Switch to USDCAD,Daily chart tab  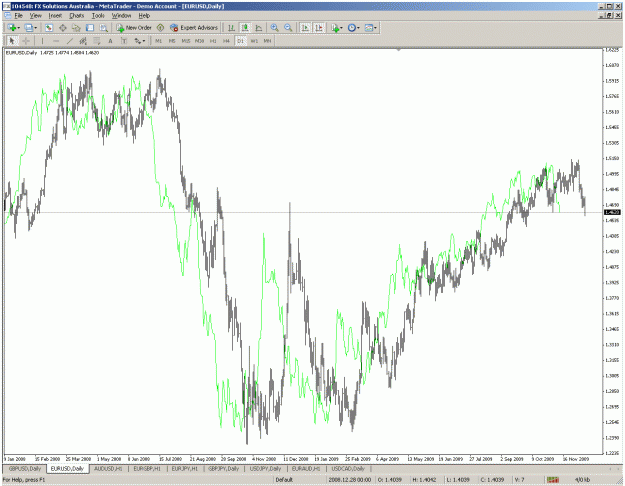(x=348, y=468)
